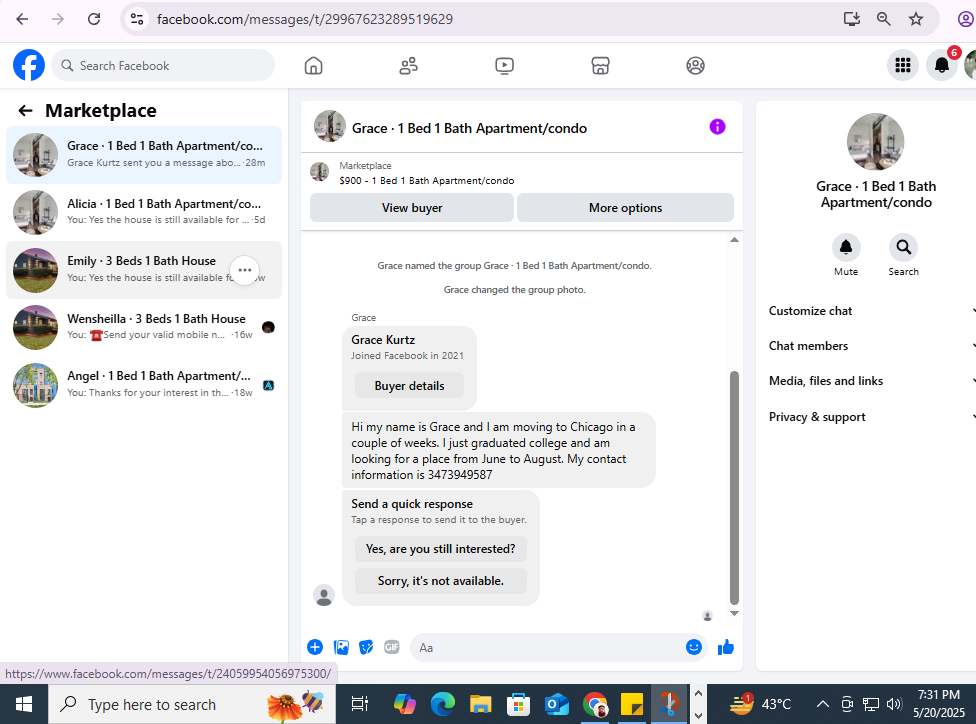Send 'Sorry, it's not available.' response
Viewport: 976px width, 724px height.
[440, 581]
